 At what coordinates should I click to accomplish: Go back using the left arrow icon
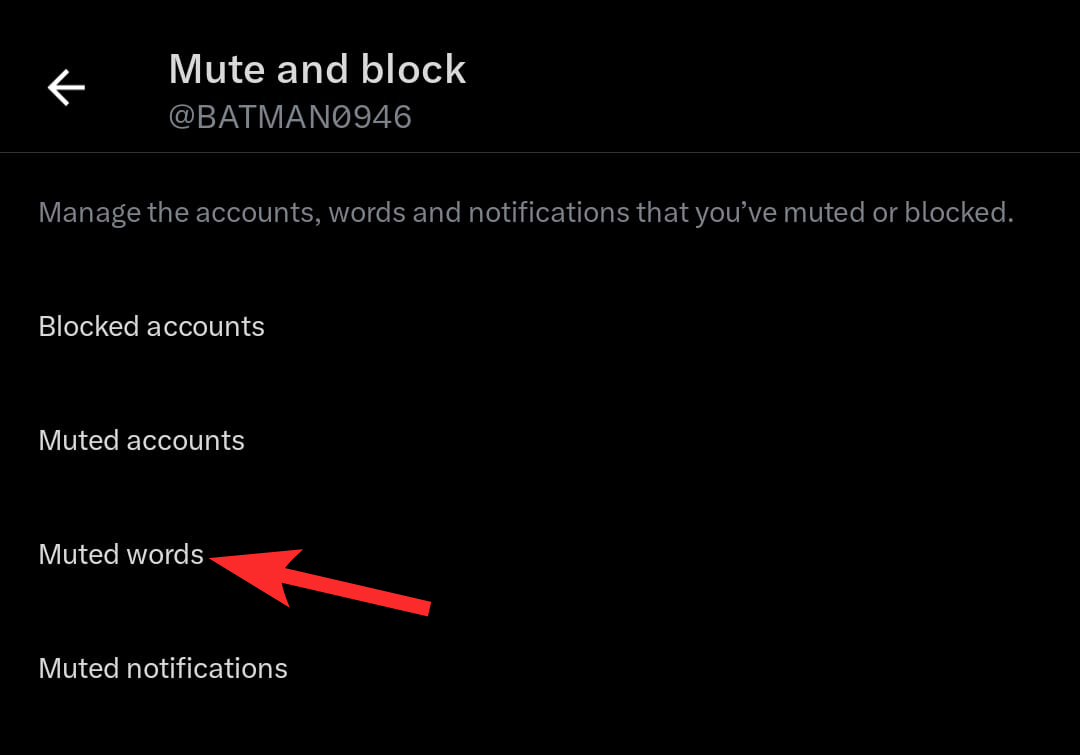pyautogui.click(x=66, y=88)
